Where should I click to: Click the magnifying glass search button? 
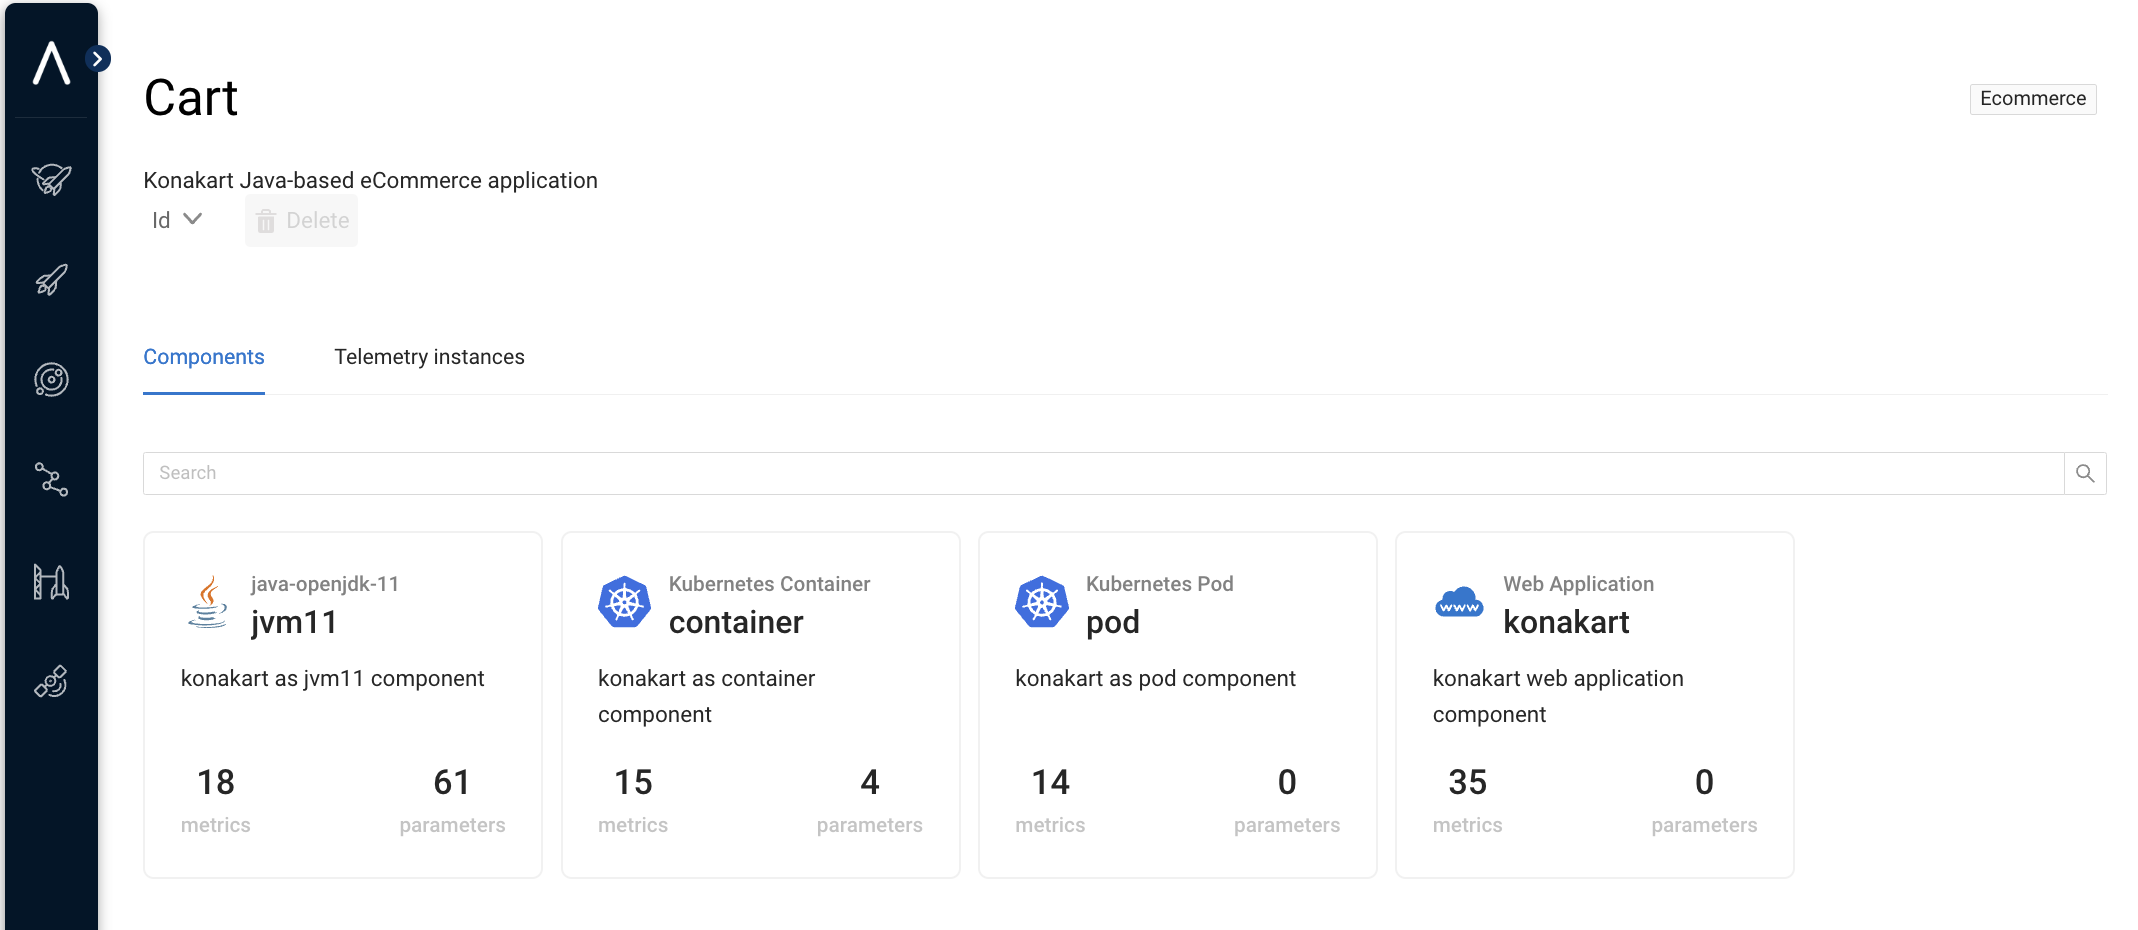2085,473
